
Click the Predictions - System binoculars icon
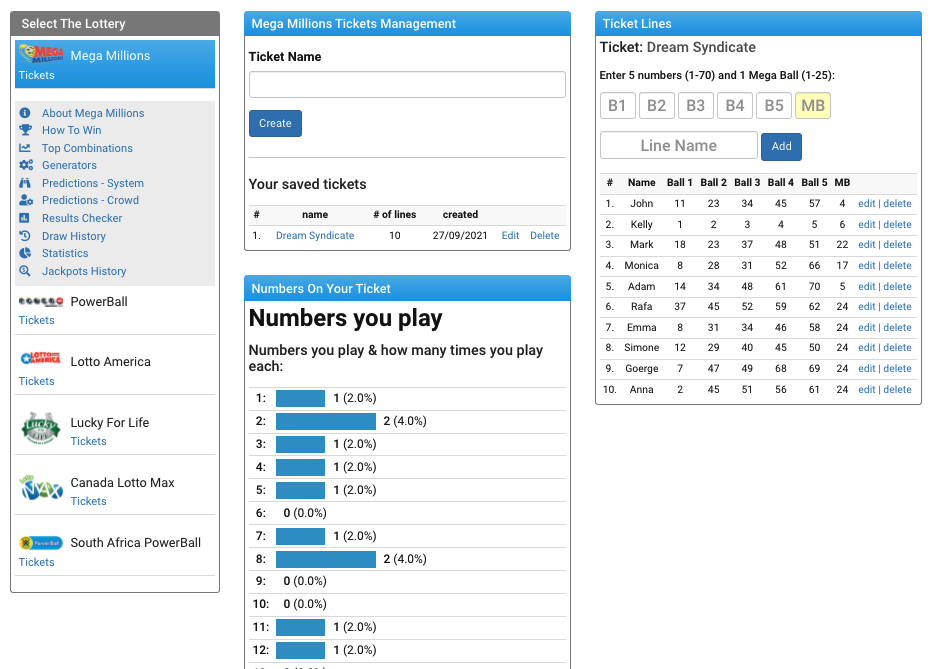(x=27, y=183)
